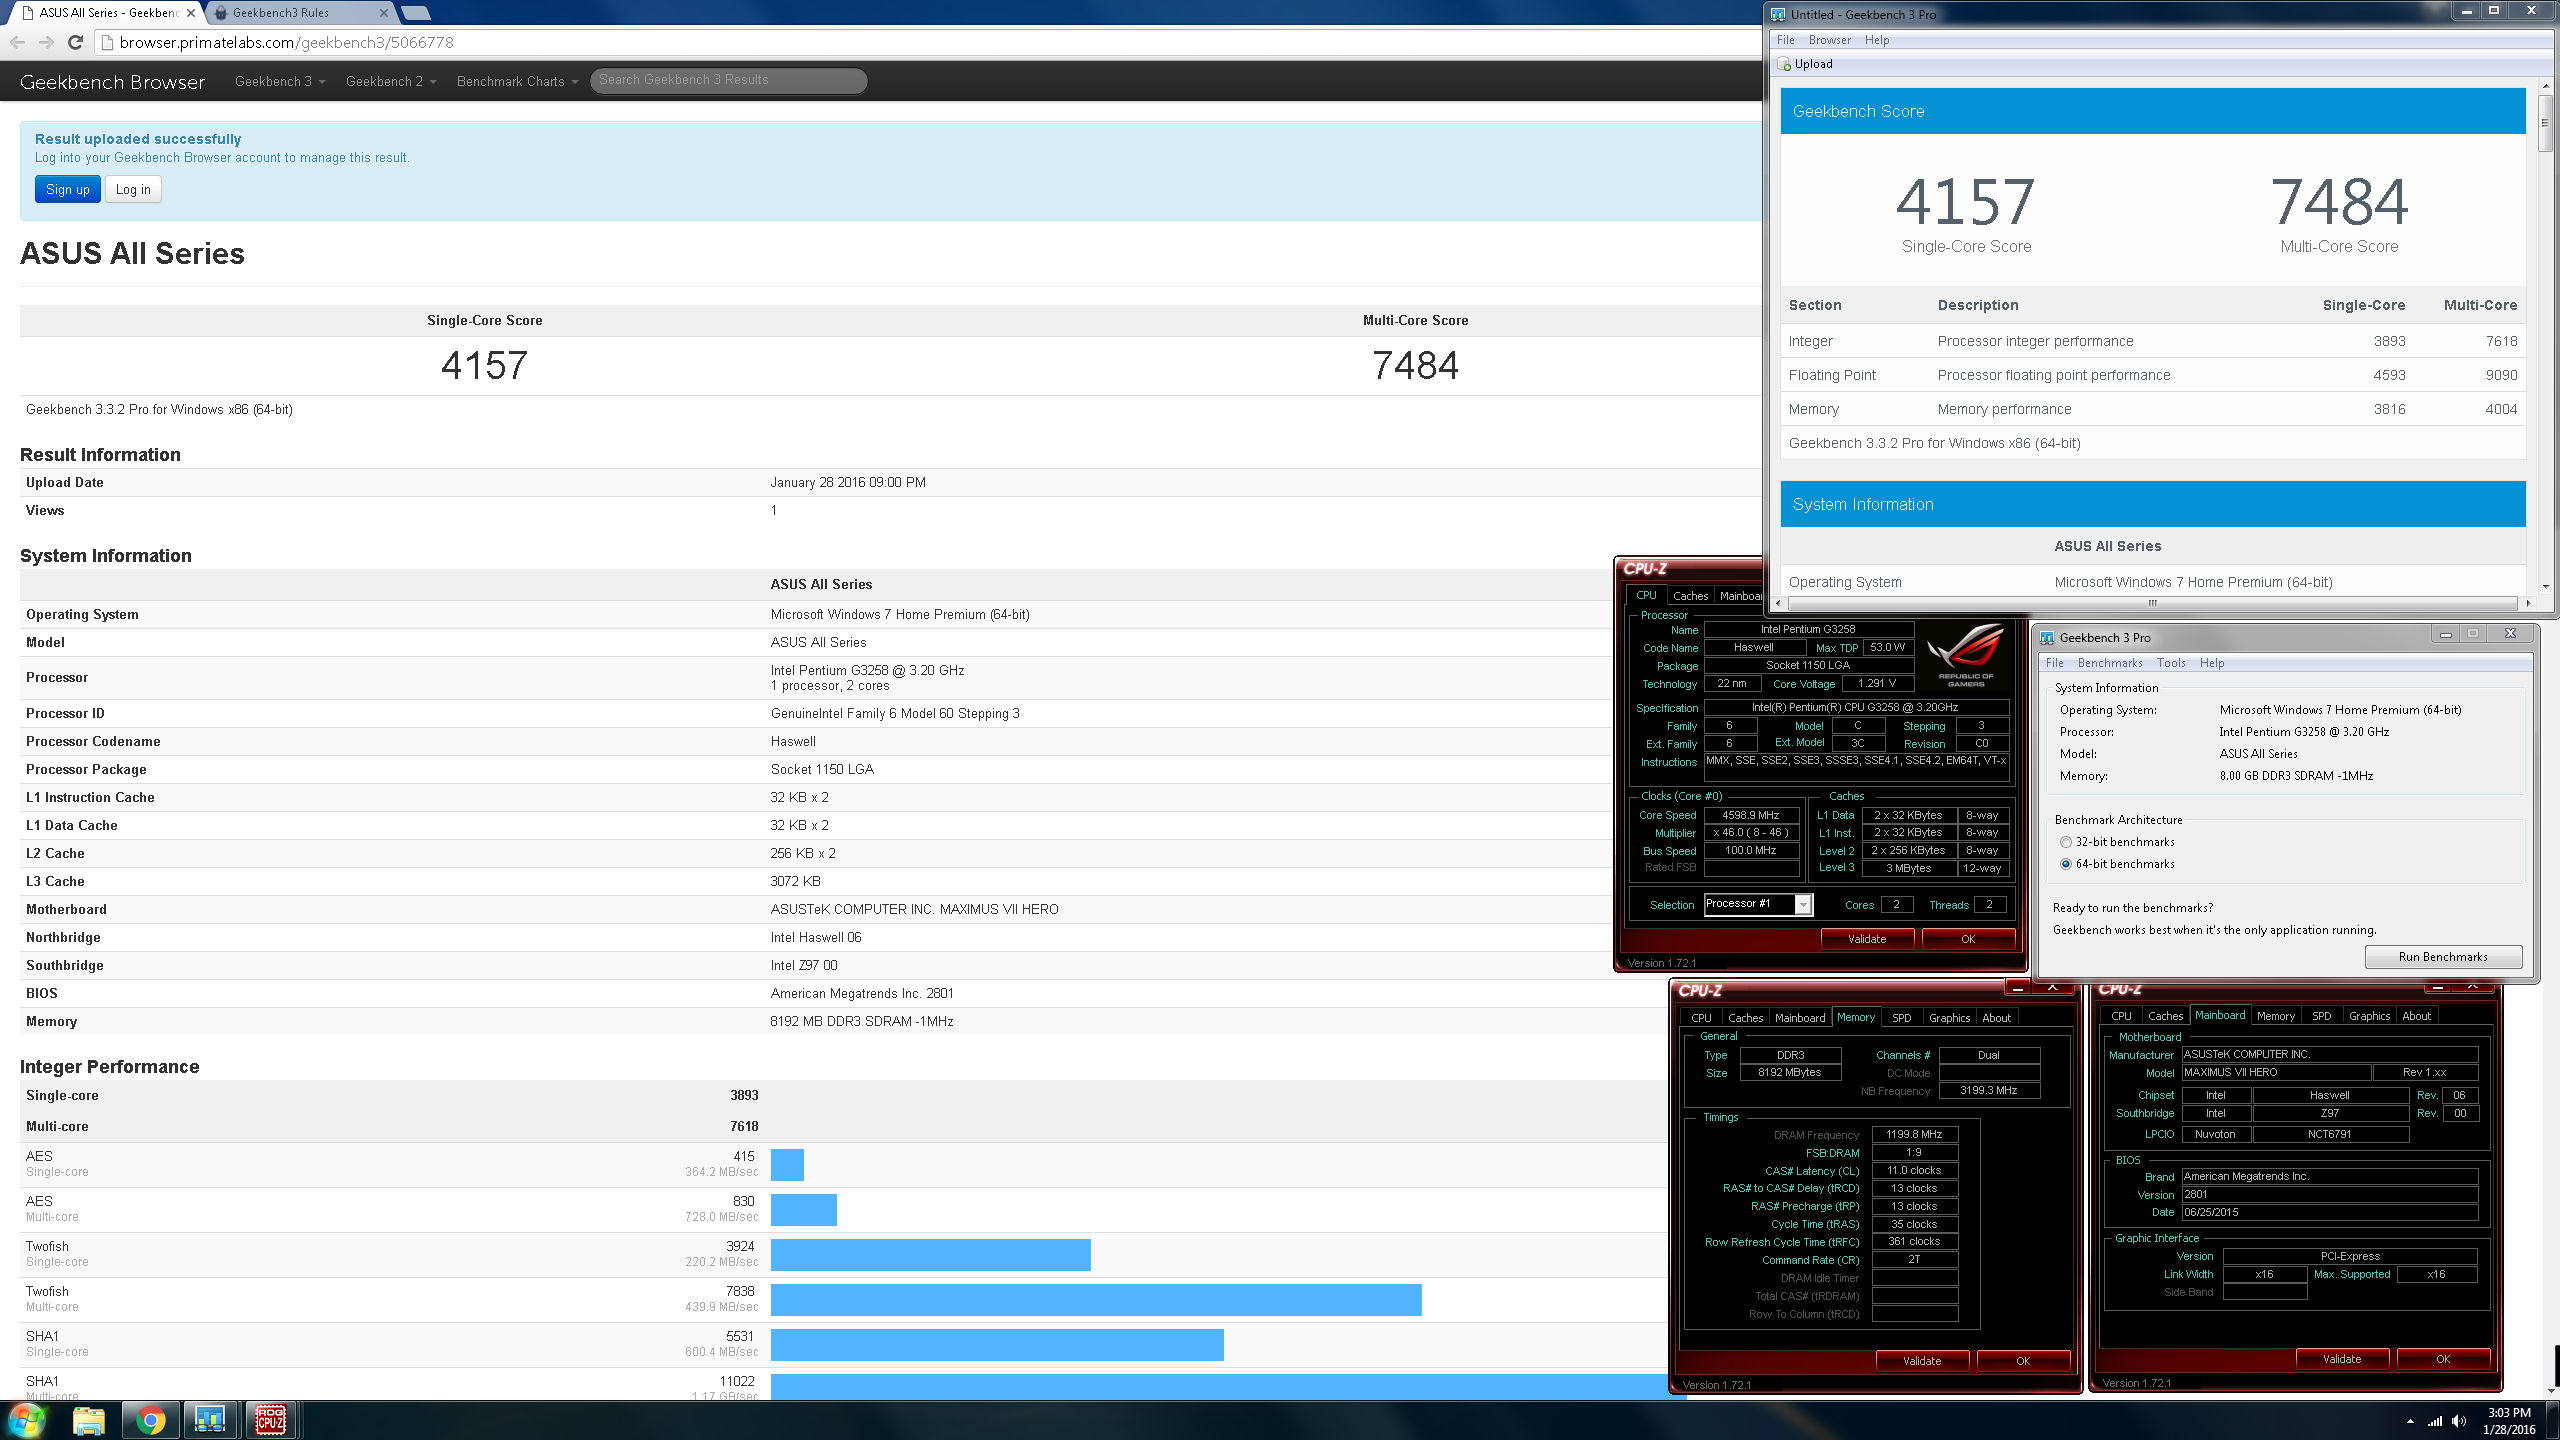
Task: Open the Benchmarks menu in Geekbench 3 Pro
Action: 2110,663
